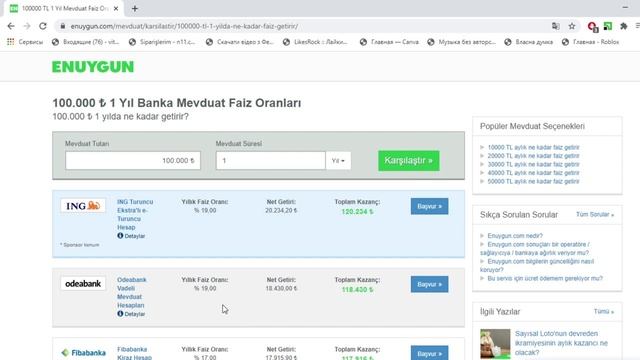Open a new tab with the plus button
Image resolution: width=640 pixels, height=360 pixels.
(x=135, y=8)
